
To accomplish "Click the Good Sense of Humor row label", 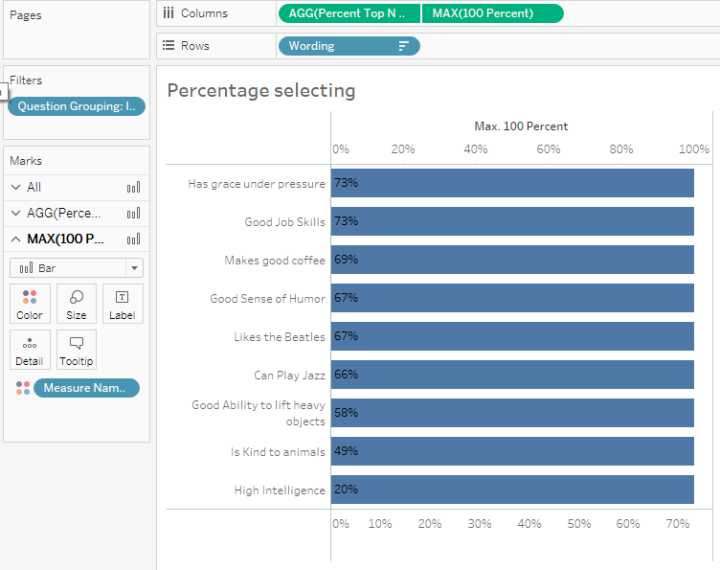I will point(268,299).
